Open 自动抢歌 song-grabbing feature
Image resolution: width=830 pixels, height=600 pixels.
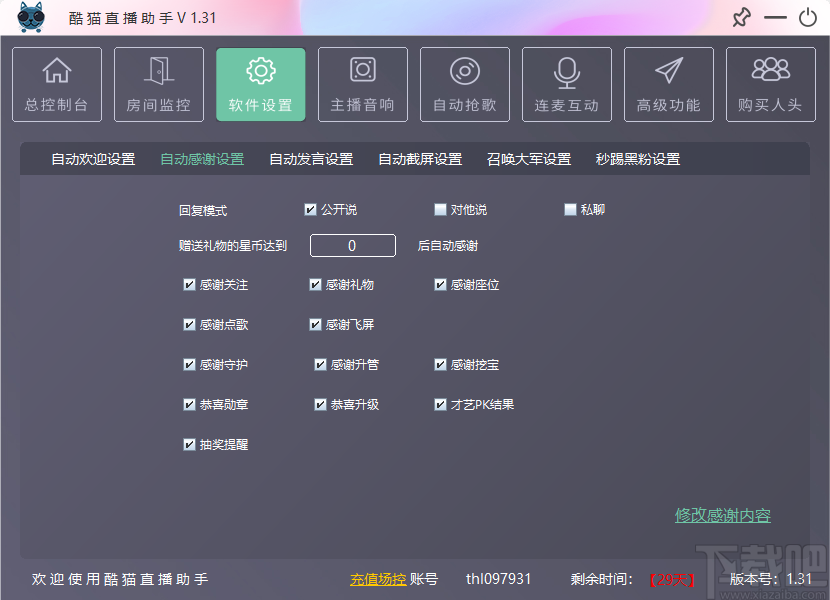point(464,84)
